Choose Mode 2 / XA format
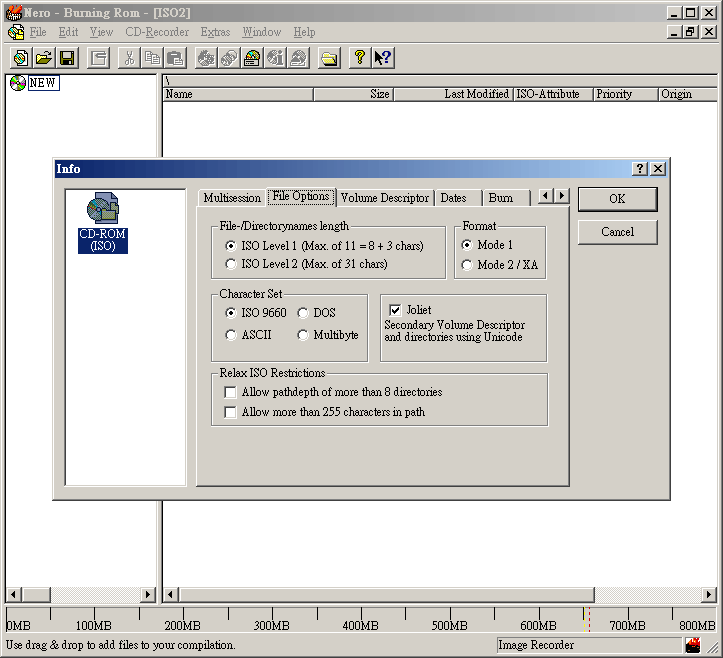 [x=499, y=265]
